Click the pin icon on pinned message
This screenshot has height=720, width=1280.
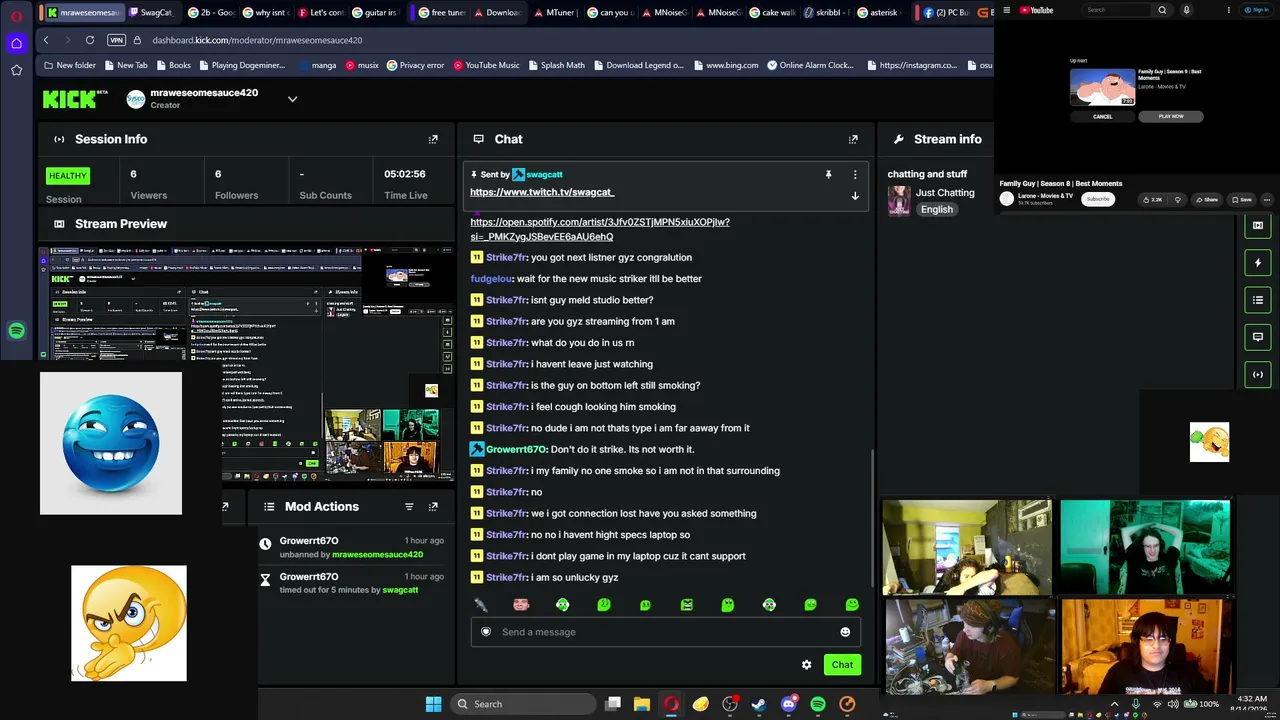pyautogui.click(x=828, y=175)
